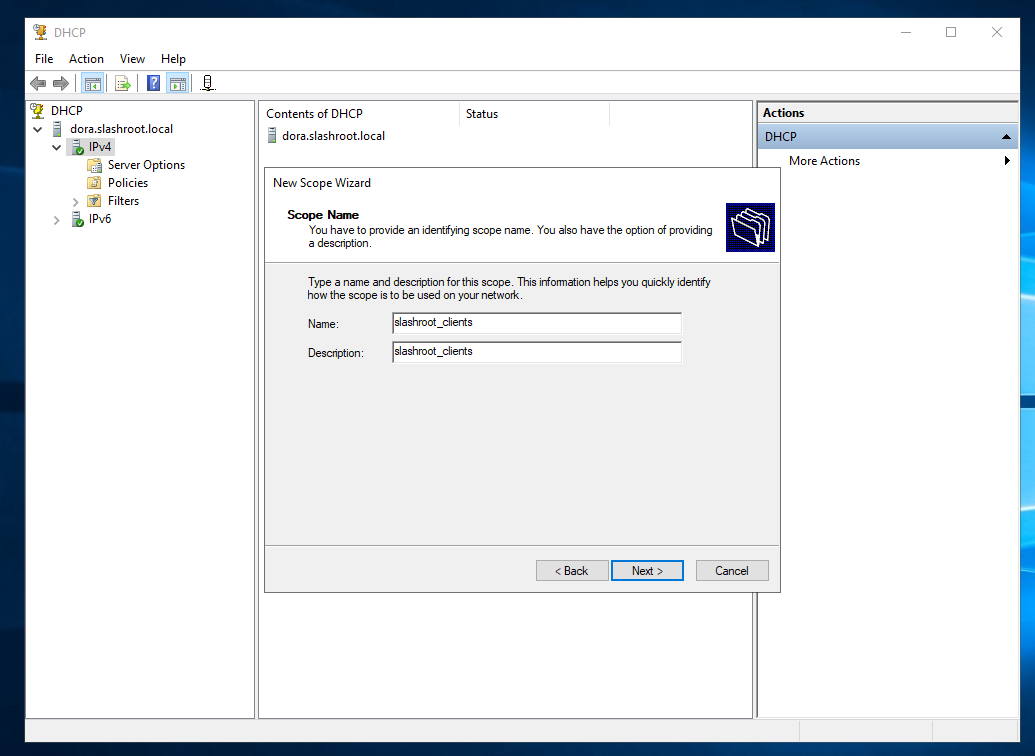
Task: Open More Actions submenu in Actions pane
Action: point(824,161)
